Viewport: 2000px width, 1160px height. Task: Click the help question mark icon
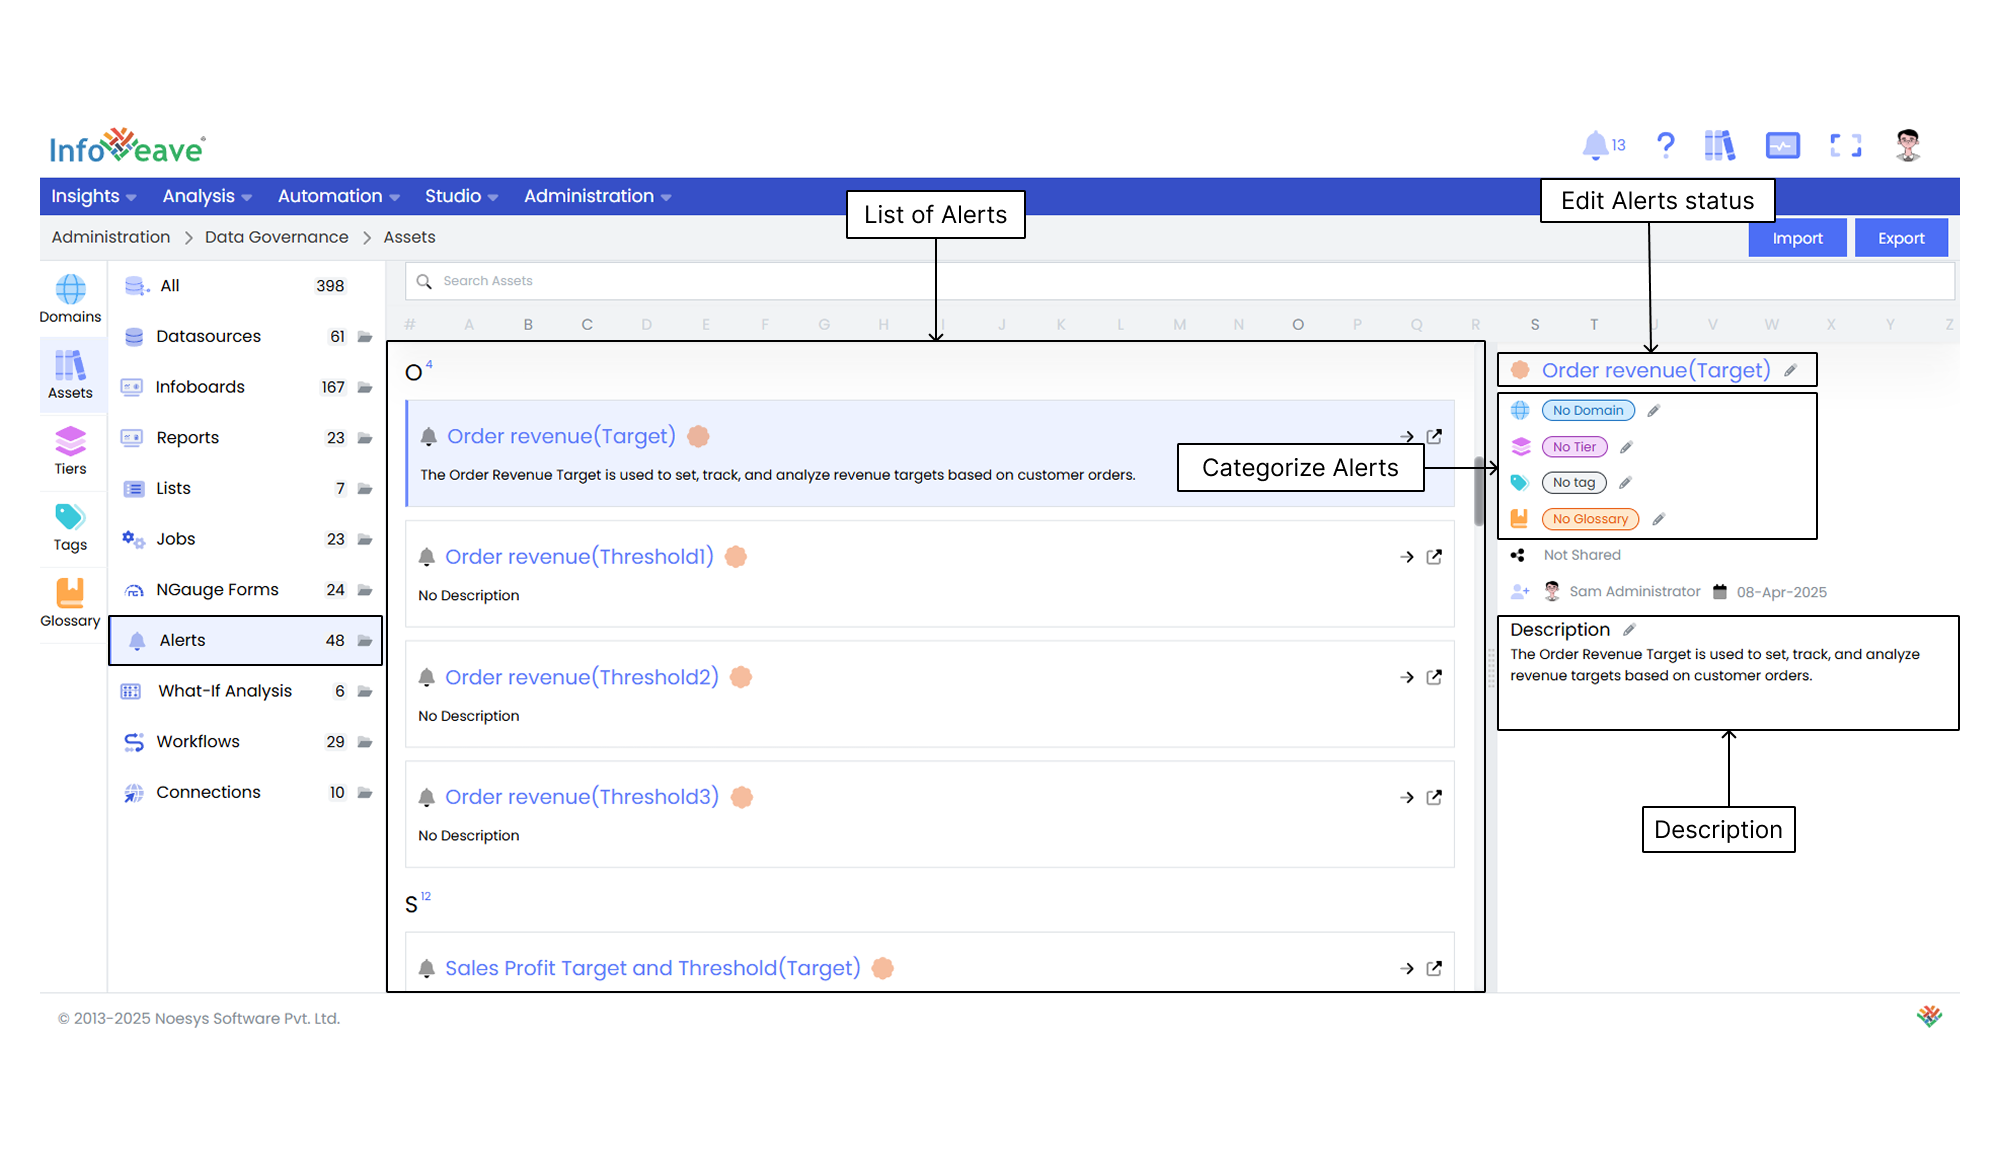(1665, 146)
